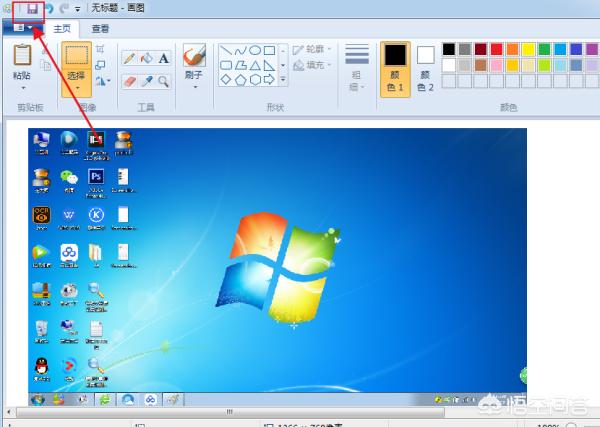Expand the 粘贴 paste options arrow
This screenshot has width=600, height=427.
click(23, 88)
